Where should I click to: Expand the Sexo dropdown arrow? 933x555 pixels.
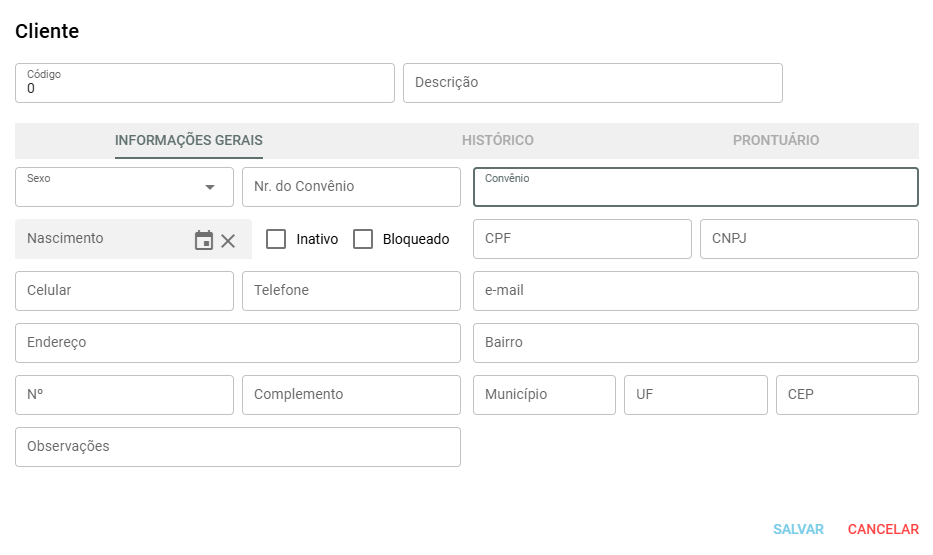pos(210,187)
